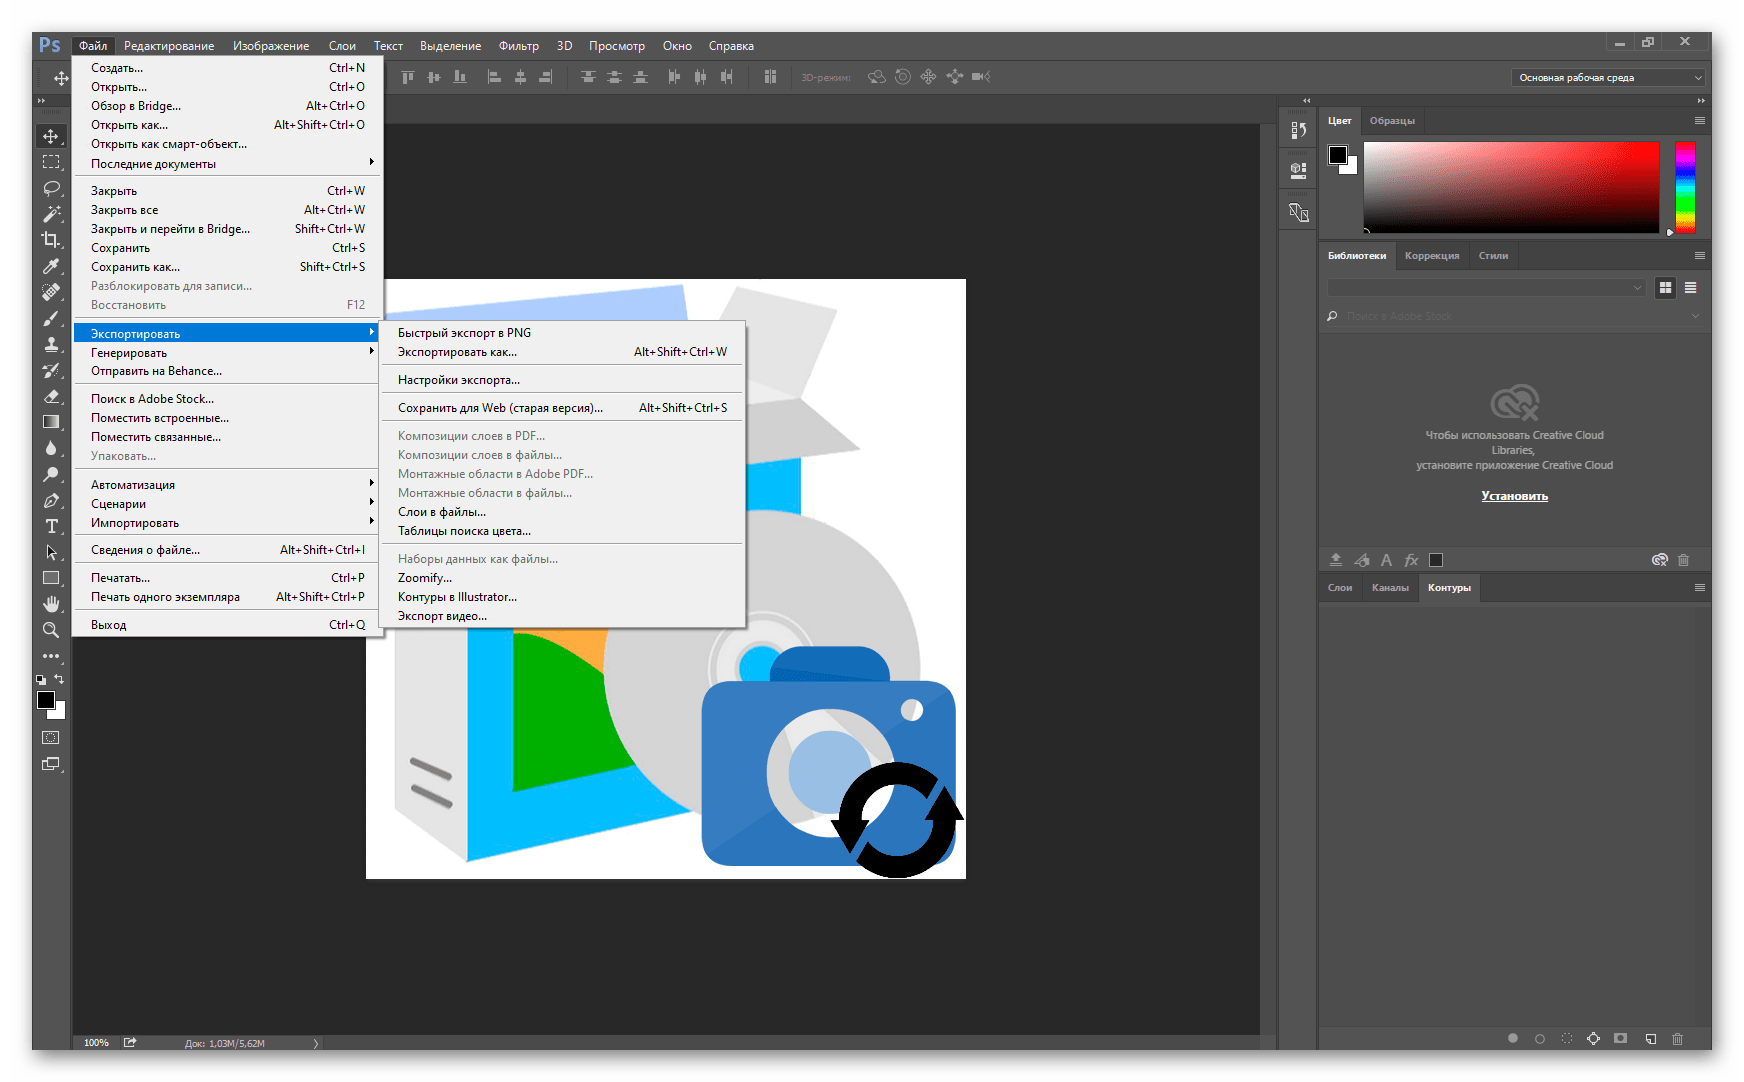Select the Type tool
The height and width of the screenshot is (1082, 1744).
[51, 526]
